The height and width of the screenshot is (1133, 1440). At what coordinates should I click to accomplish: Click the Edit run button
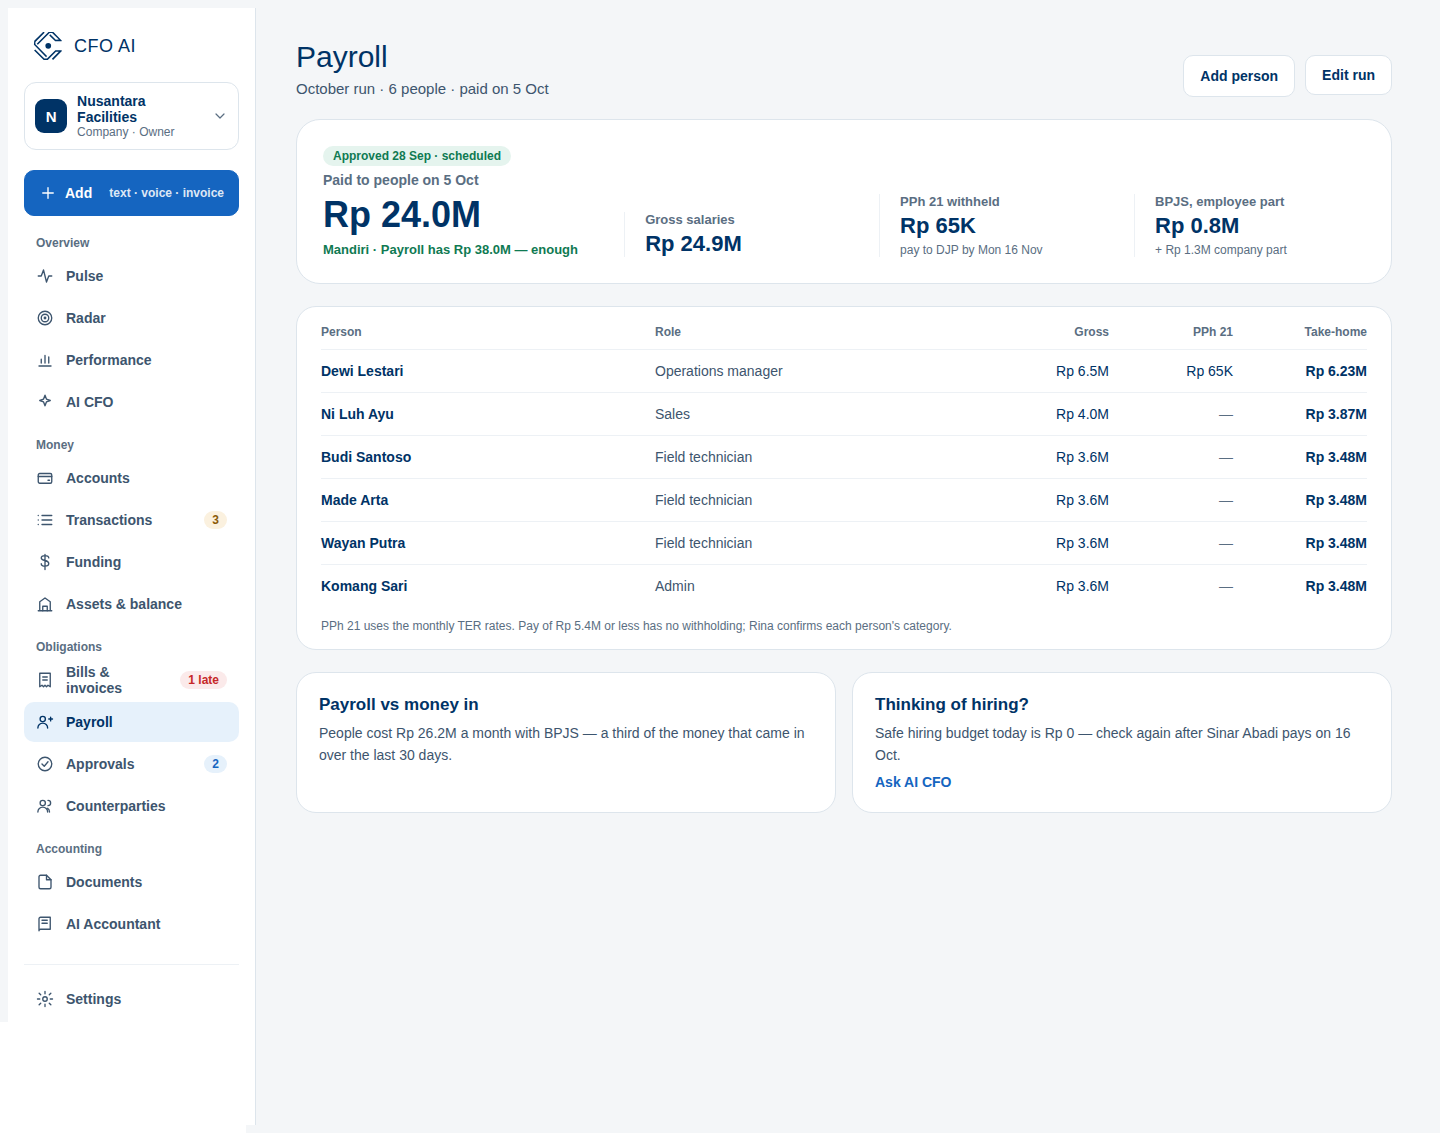point(1348,75)
